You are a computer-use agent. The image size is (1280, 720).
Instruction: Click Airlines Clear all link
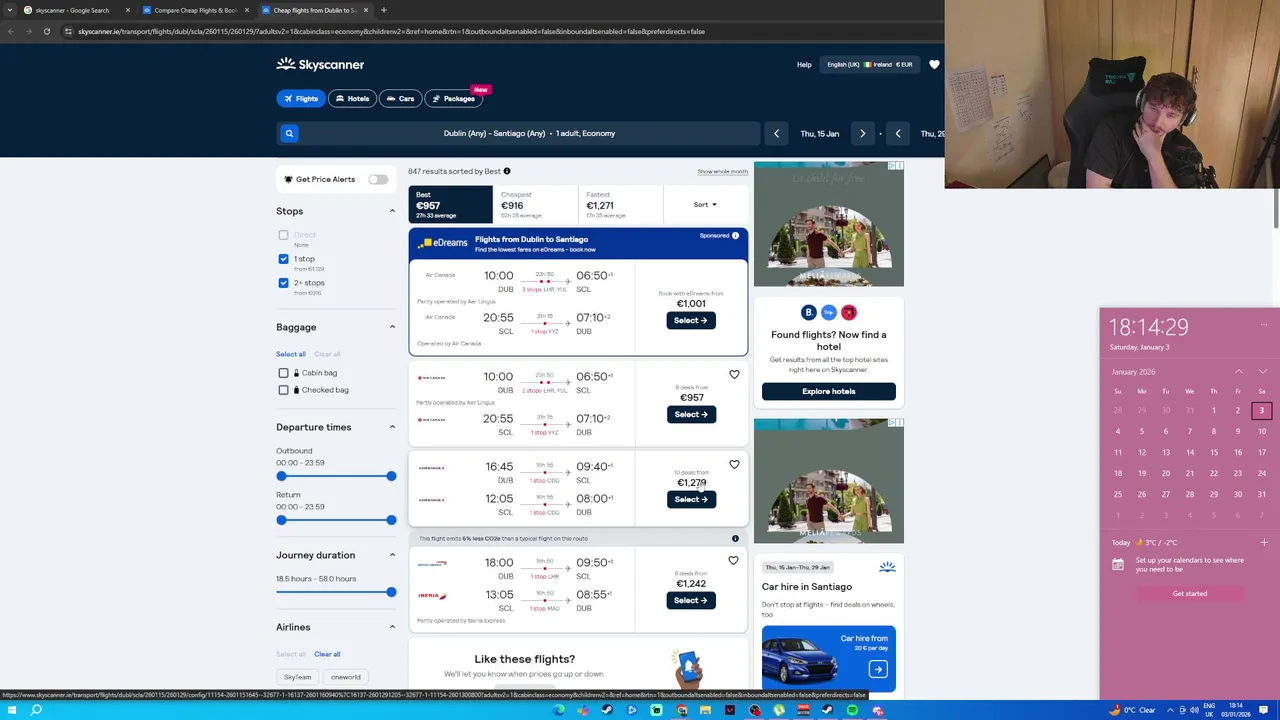point(327,654)
